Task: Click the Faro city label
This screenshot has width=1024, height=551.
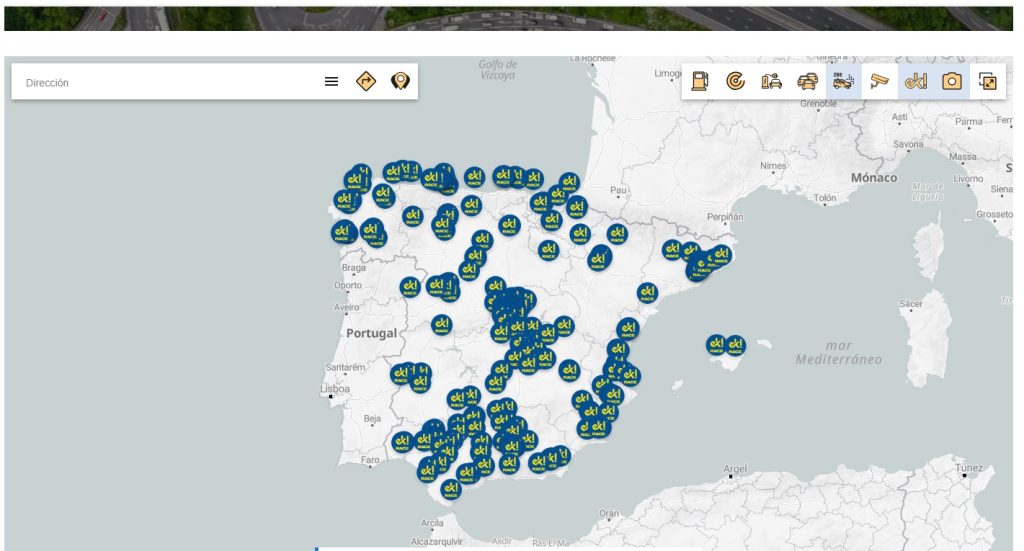Action: tap(370, 460)
